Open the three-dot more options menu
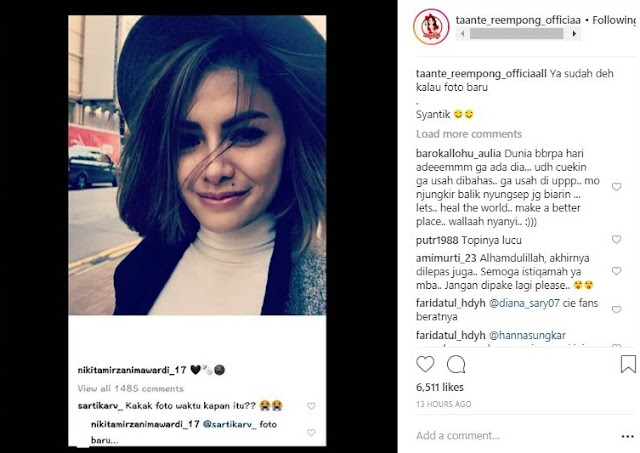The height and width of the screenshot is (453, 640). (x=627, y=436)
